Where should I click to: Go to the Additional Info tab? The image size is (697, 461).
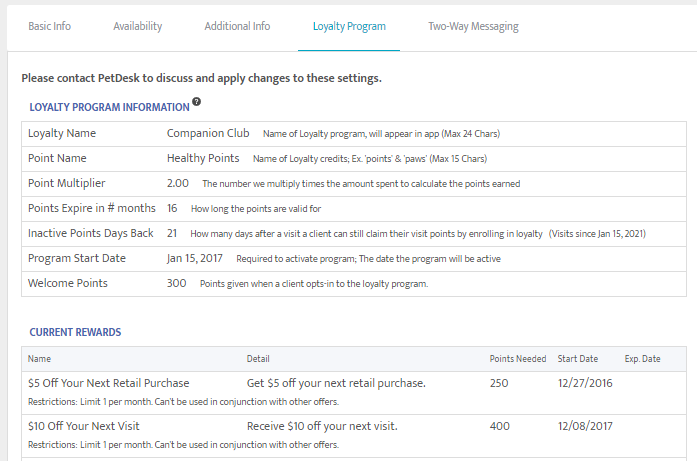tap(236, 26)
